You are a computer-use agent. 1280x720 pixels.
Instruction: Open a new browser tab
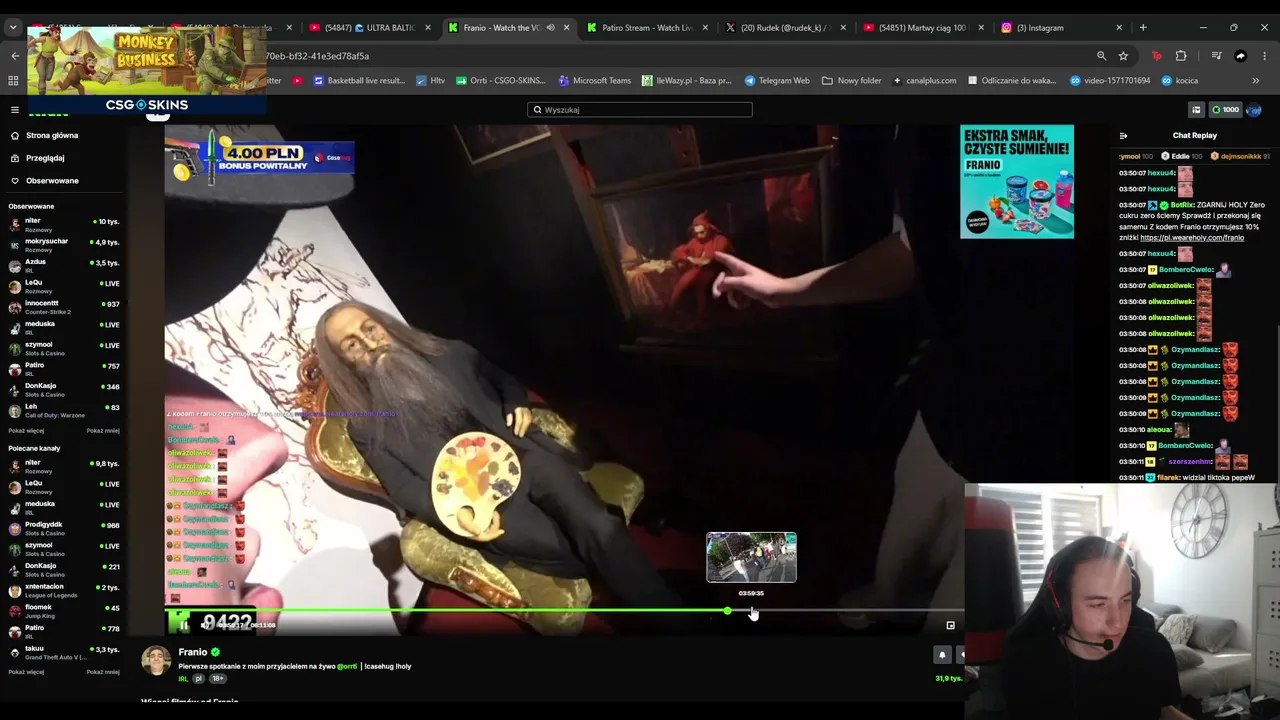point(1143,28)
